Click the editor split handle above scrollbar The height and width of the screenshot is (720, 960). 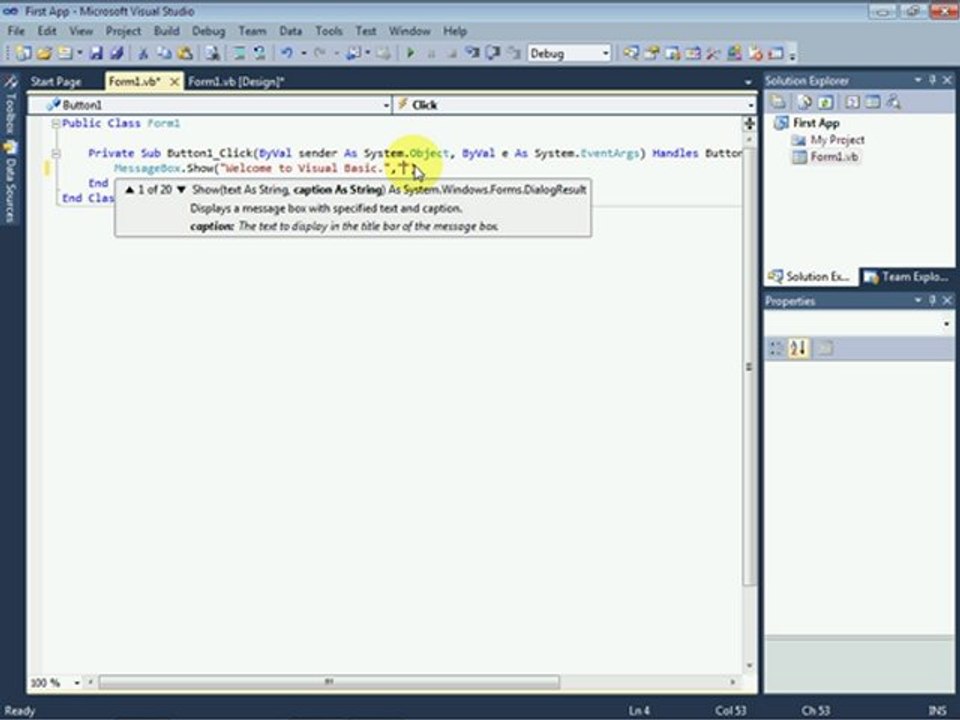click(x=749, y=124)
